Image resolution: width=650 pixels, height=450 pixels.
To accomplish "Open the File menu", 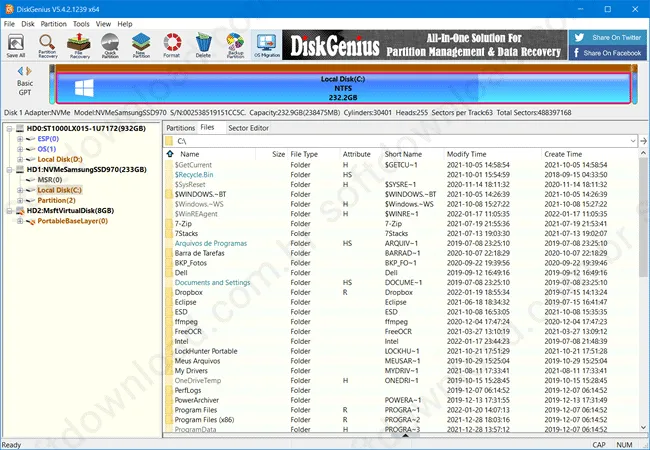I will point(9,24).
